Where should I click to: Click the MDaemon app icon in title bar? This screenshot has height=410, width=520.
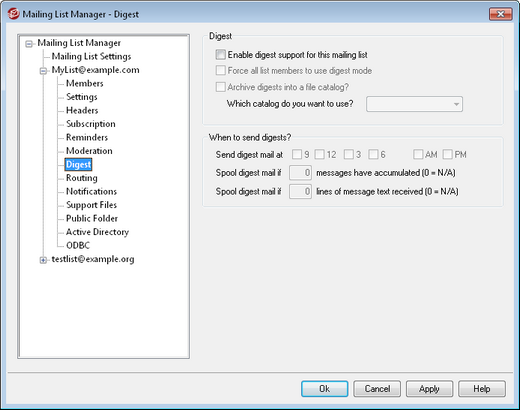point(13,14)
